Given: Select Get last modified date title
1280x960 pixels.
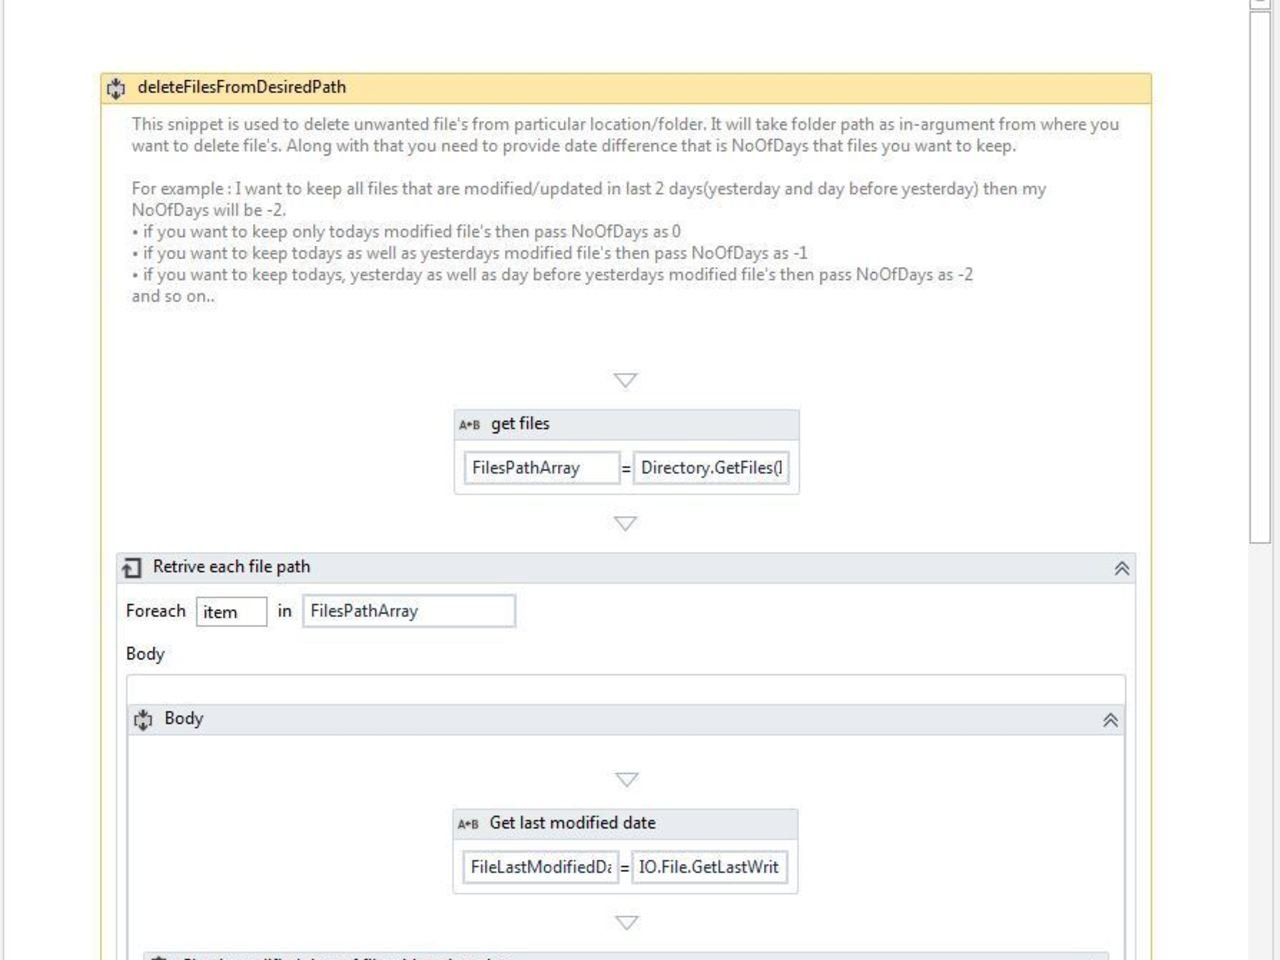Looking at the screenshot, I should point(572,823).
